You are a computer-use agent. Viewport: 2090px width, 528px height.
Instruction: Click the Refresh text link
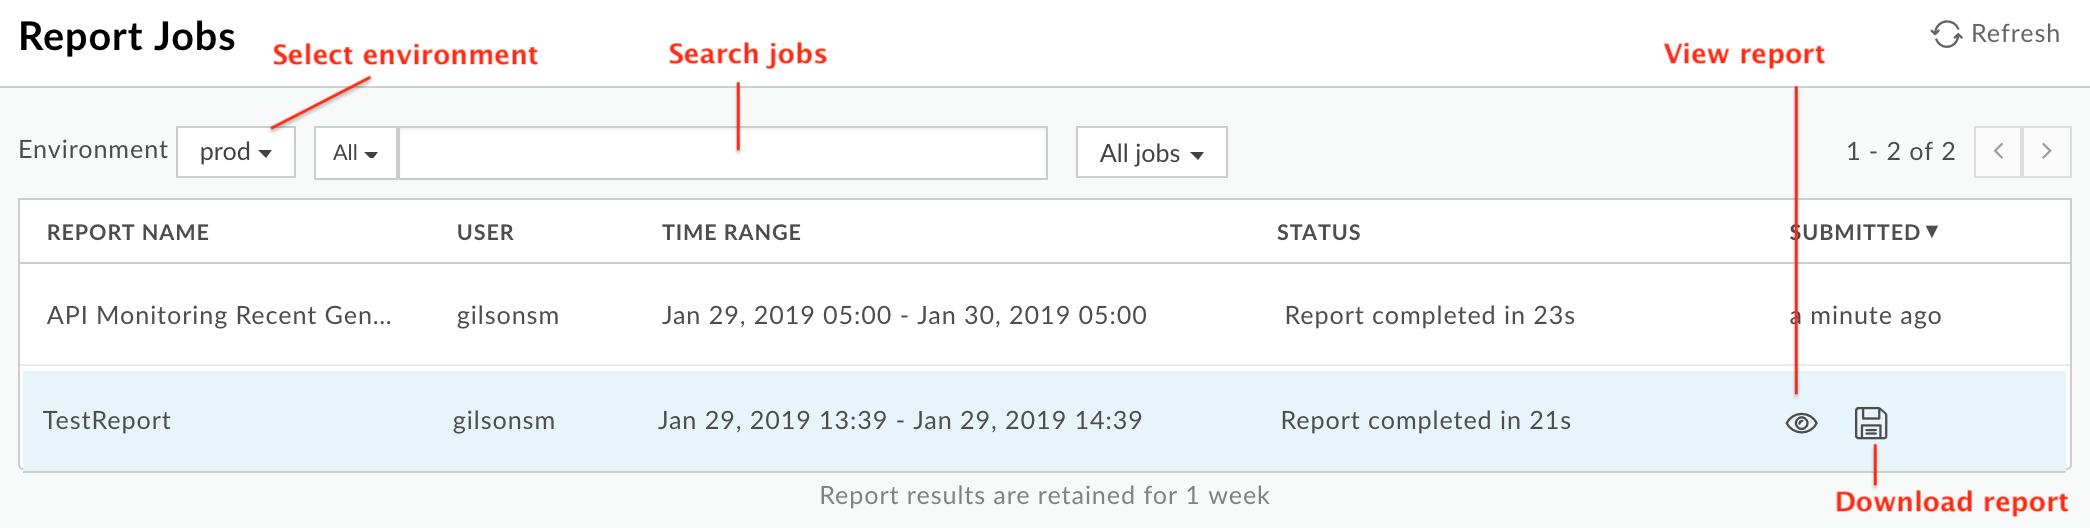pos(2015,34)
